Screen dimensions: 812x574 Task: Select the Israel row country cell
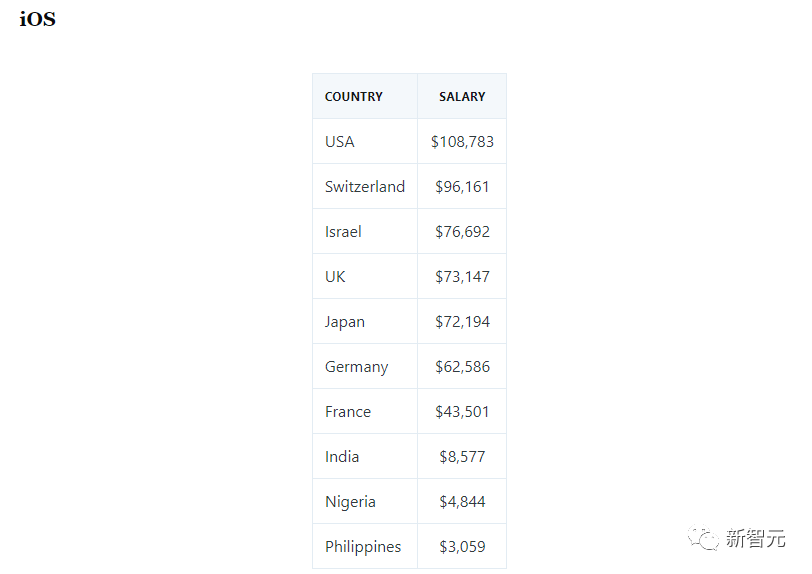tap(343, 232)
